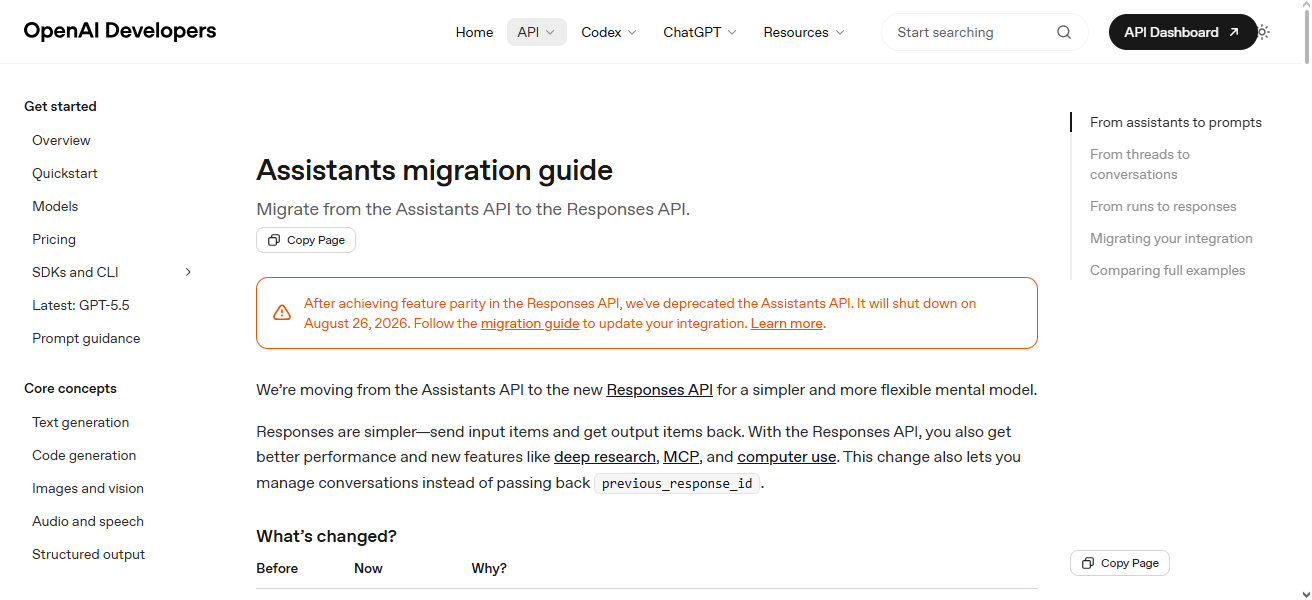The image size is (1312, 600).
Task: Open Prompt guidance in the sidebar
Action: 86,338
